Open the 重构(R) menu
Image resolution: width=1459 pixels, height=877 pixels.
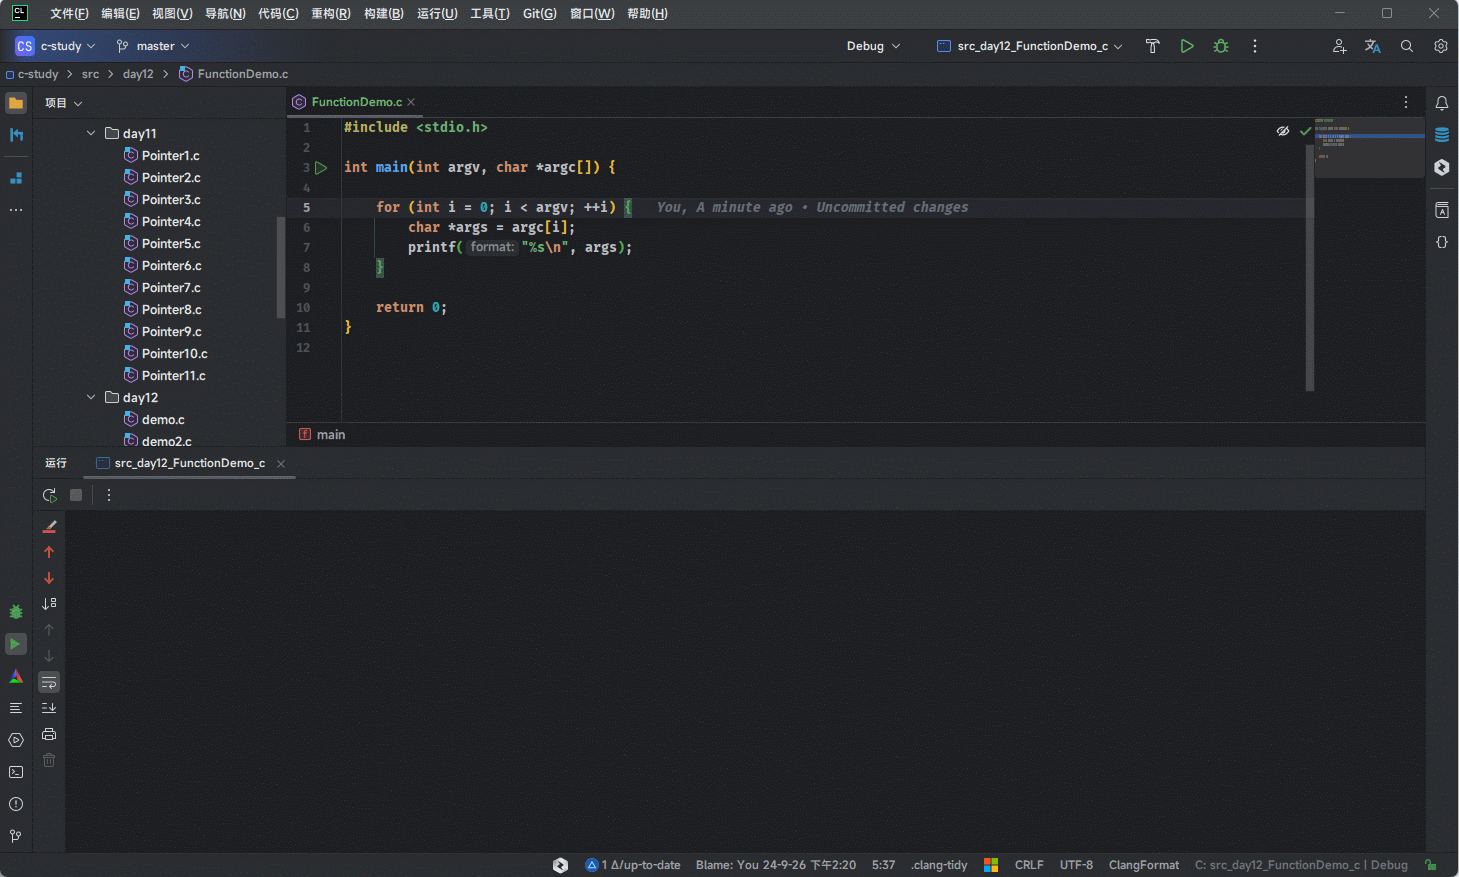tap(330, 14)
